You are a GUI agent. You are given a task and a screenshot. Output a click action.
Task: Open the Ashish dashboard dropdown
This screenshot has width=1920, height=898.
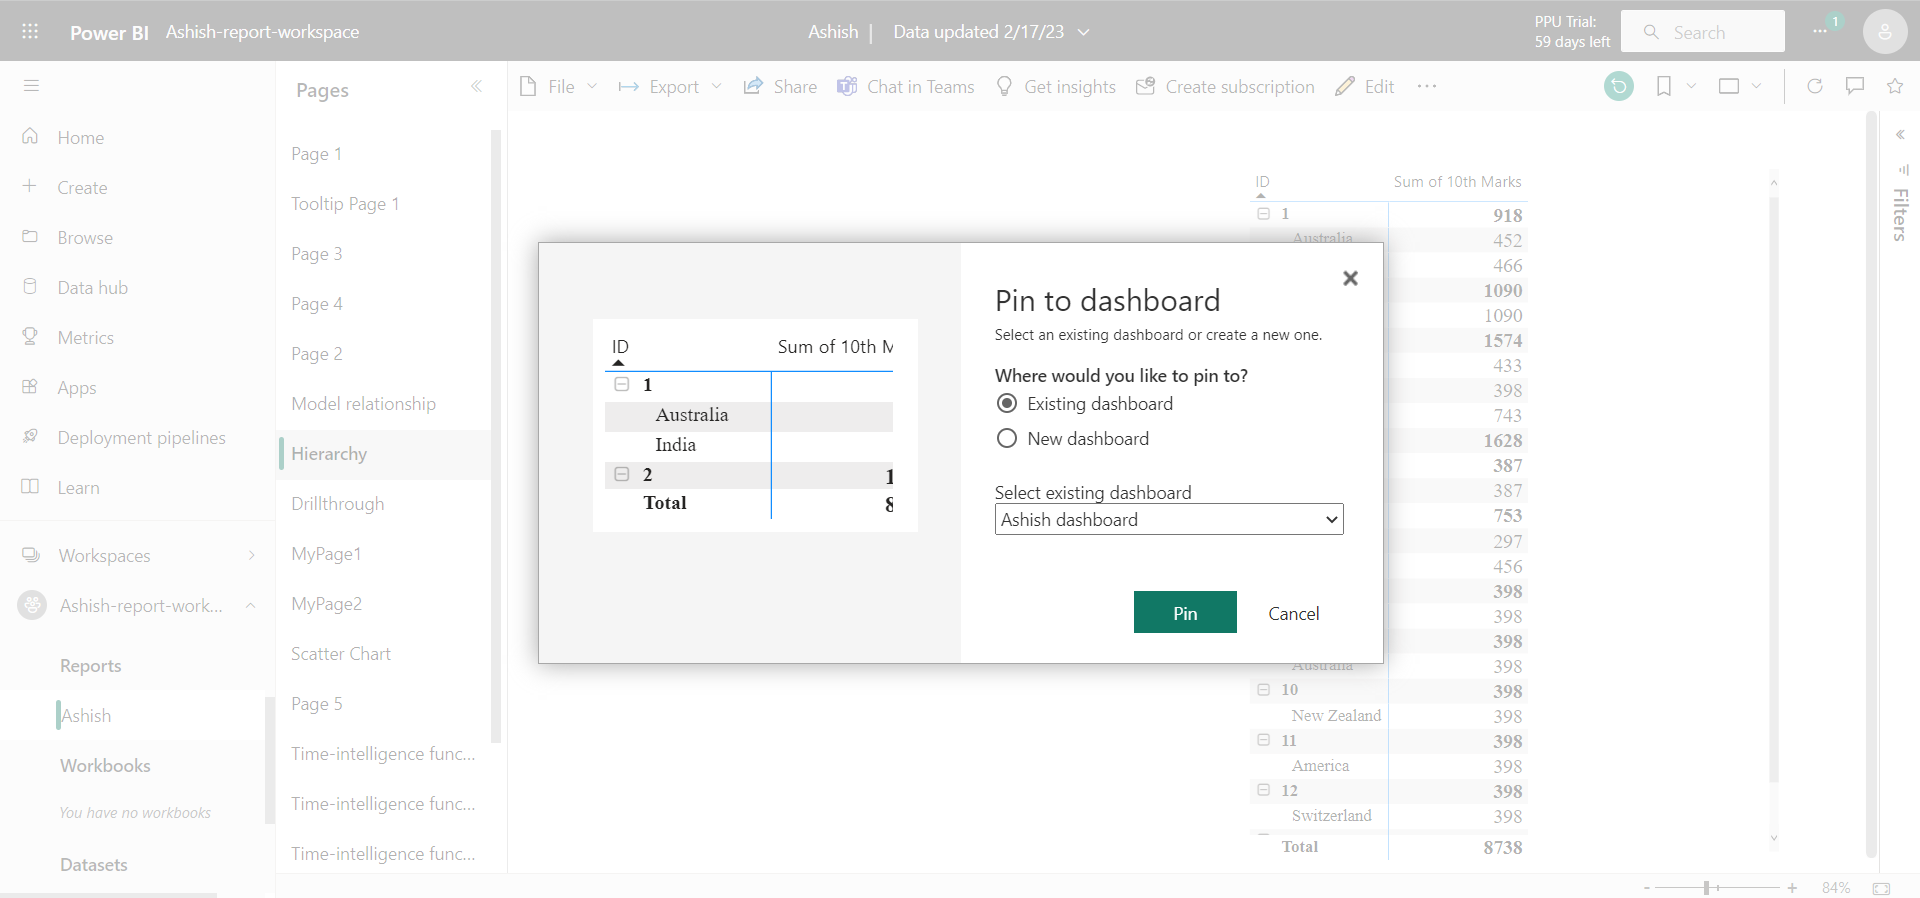1168,520
